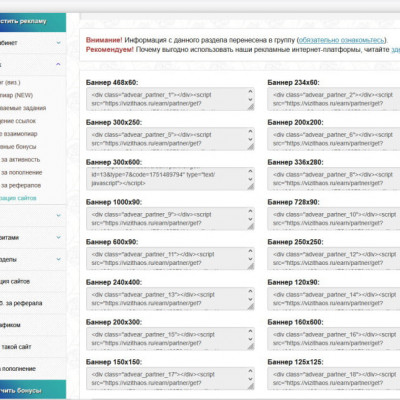
Task: Click the resize grip of Баннер 1000x90 textarea
Action: (251, 227)
